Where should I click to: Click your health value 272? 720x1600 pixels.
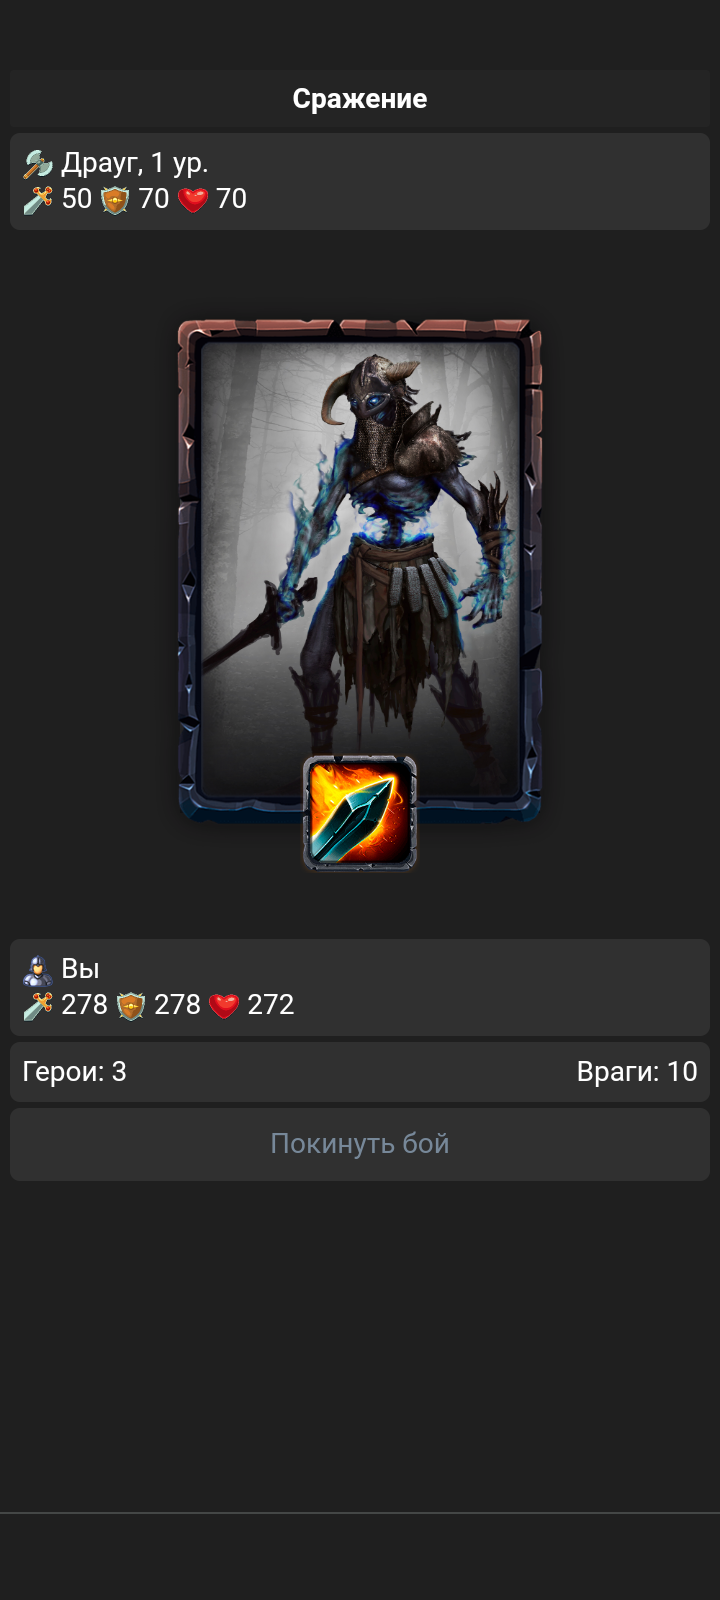pyautogui.click(x=271, y=1005)
